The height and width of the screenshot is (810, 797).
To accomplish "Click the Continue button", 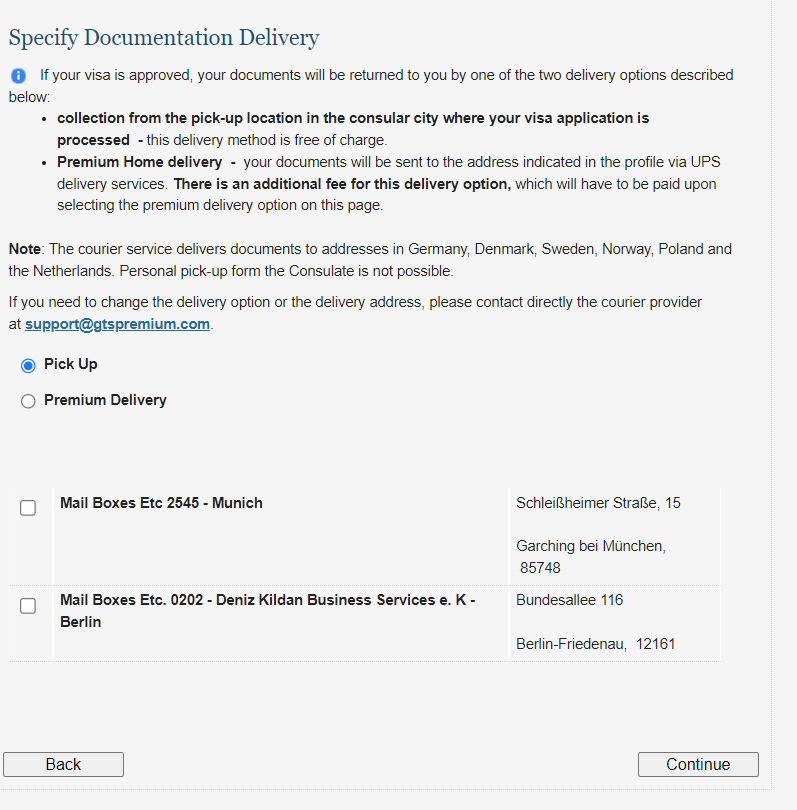I will [698, 764].
